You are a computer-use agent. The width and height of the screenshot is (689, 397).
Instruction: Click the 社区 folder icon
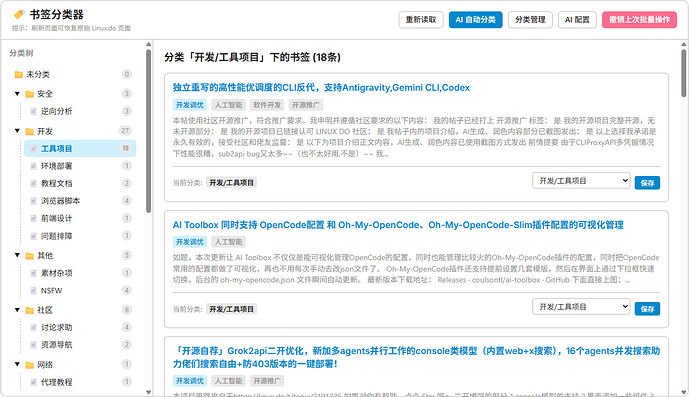tap(29, 310)
